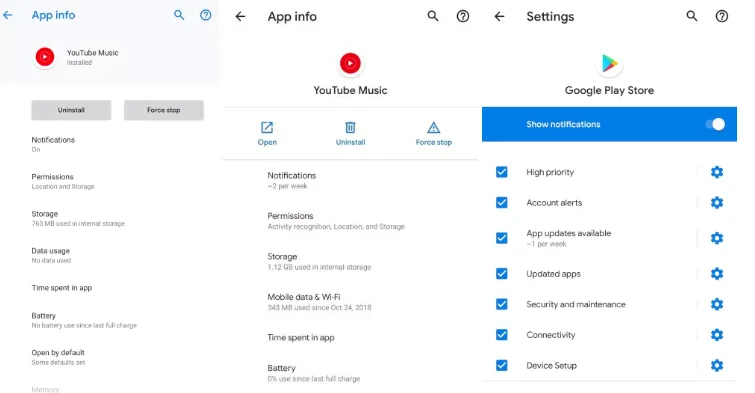Tap 'YouTube Music' title in middle screen
755x393 pixels.
350,90
